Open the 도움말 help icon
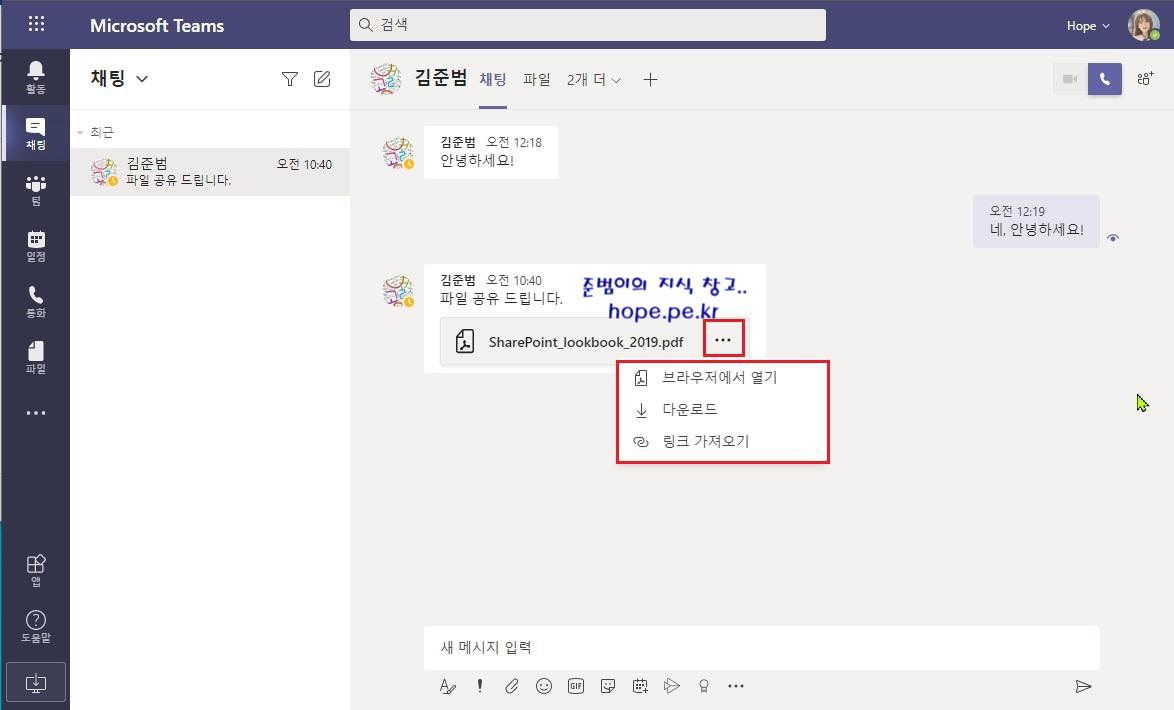1174x710 pixels. 36,626
